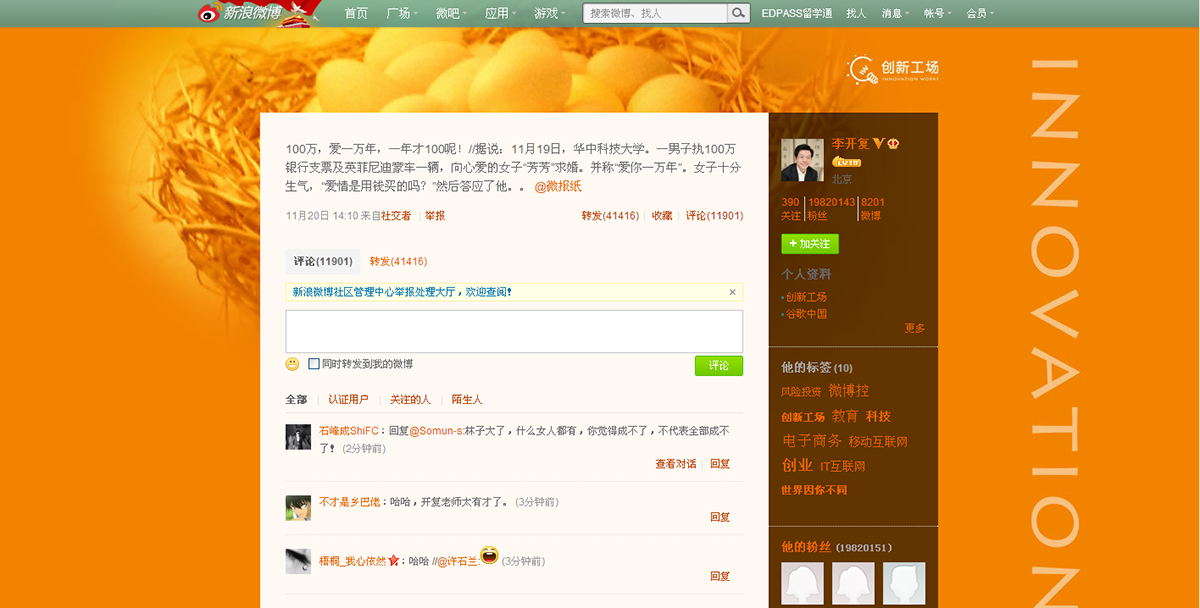The width and height of the screenshot is (1200, 608).
Task: Reply to 不才是乡巴佬's comment
Action: click(x=720, y=517)
